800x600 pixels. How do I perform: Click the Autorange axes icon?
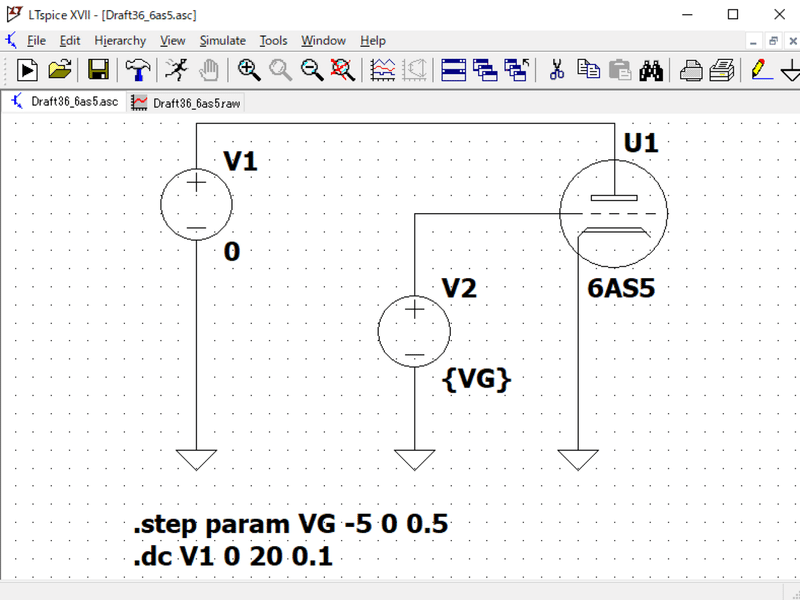(414, 70)
